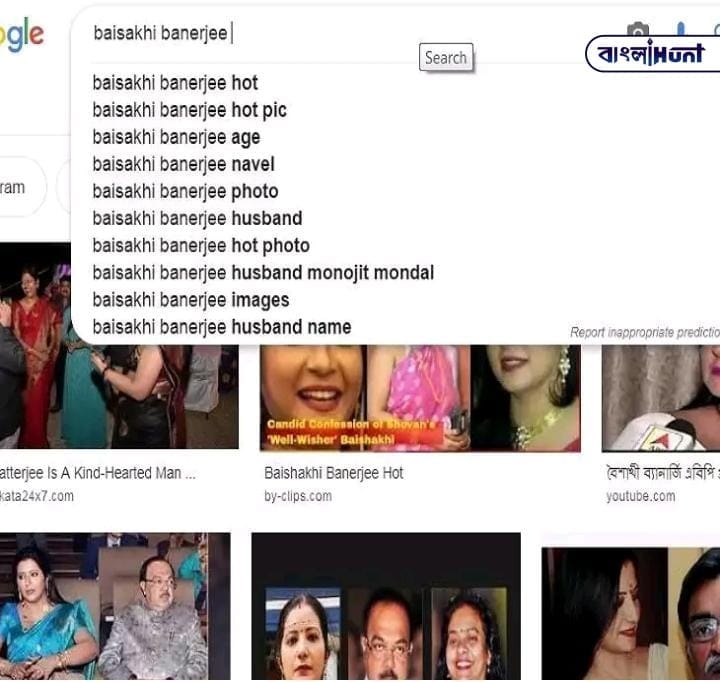The image size is (720, 682).
Task: Choose the 'baisakhi banerjee photo' suggestion
Action: [x=185, y=192]
